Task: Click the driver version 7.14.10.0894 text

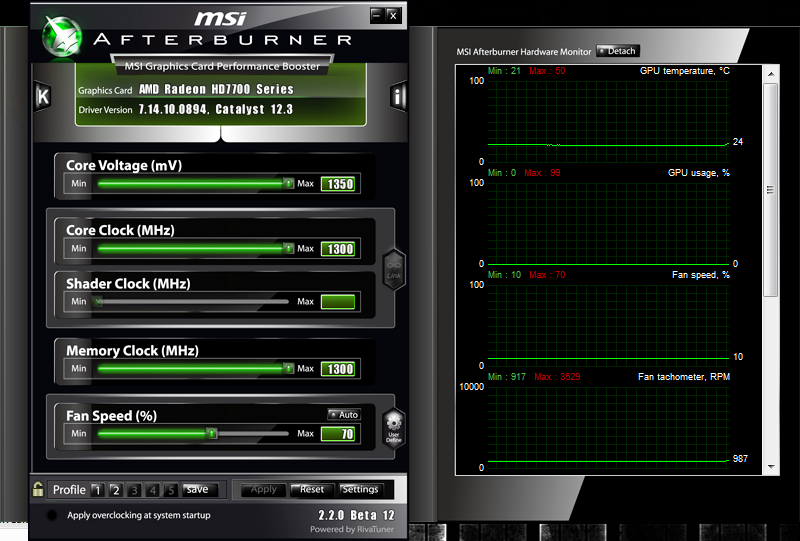Action: pos(173,109)
